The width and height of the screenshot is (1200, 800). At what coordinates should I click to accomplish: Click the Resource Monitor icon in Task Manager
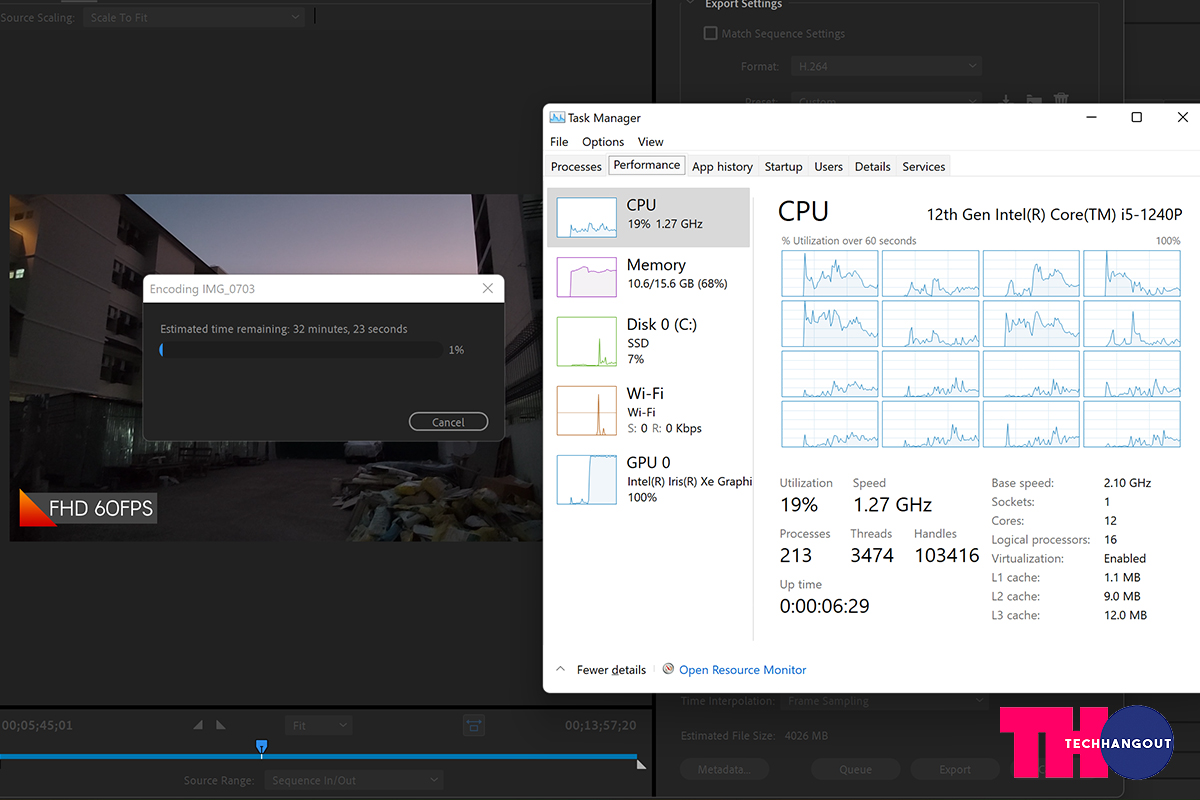(x=668, y=669)
